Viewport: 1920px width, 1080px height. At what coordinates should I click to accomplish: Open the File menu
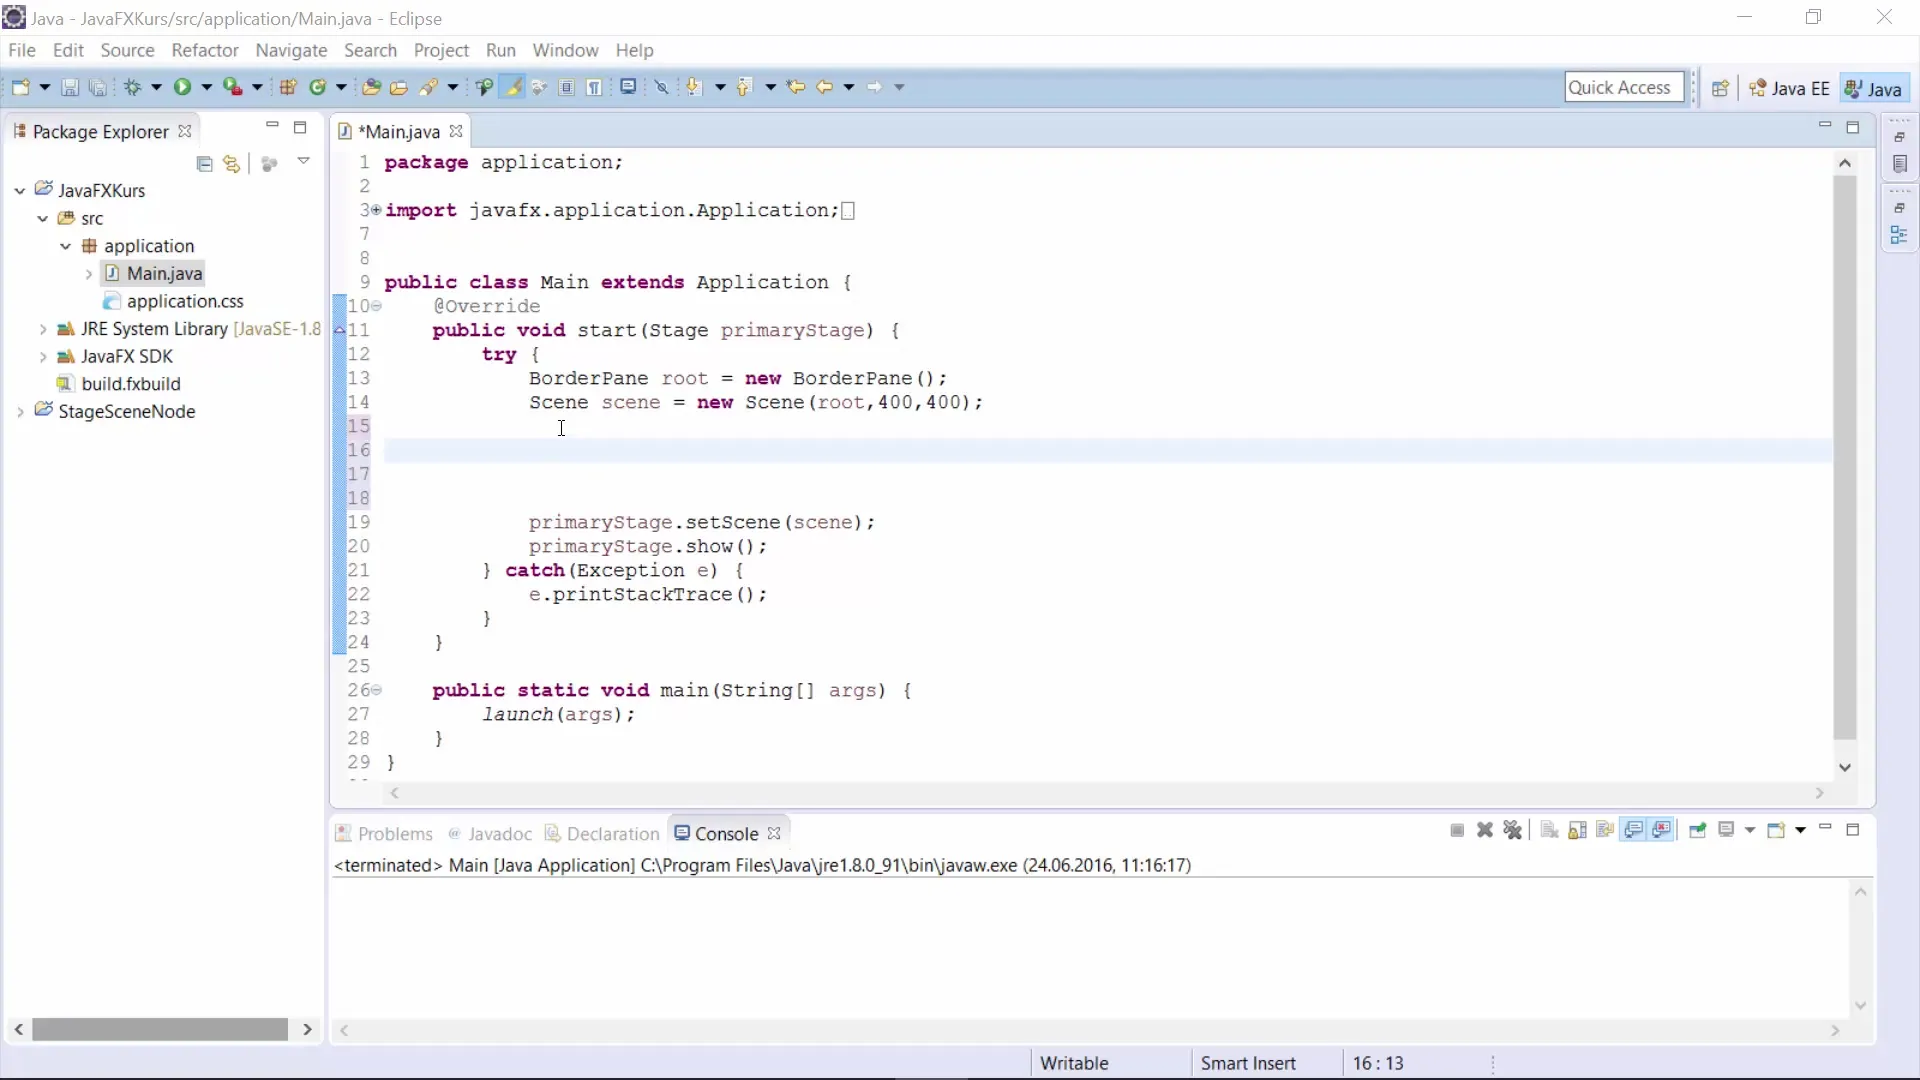point(21,50)
